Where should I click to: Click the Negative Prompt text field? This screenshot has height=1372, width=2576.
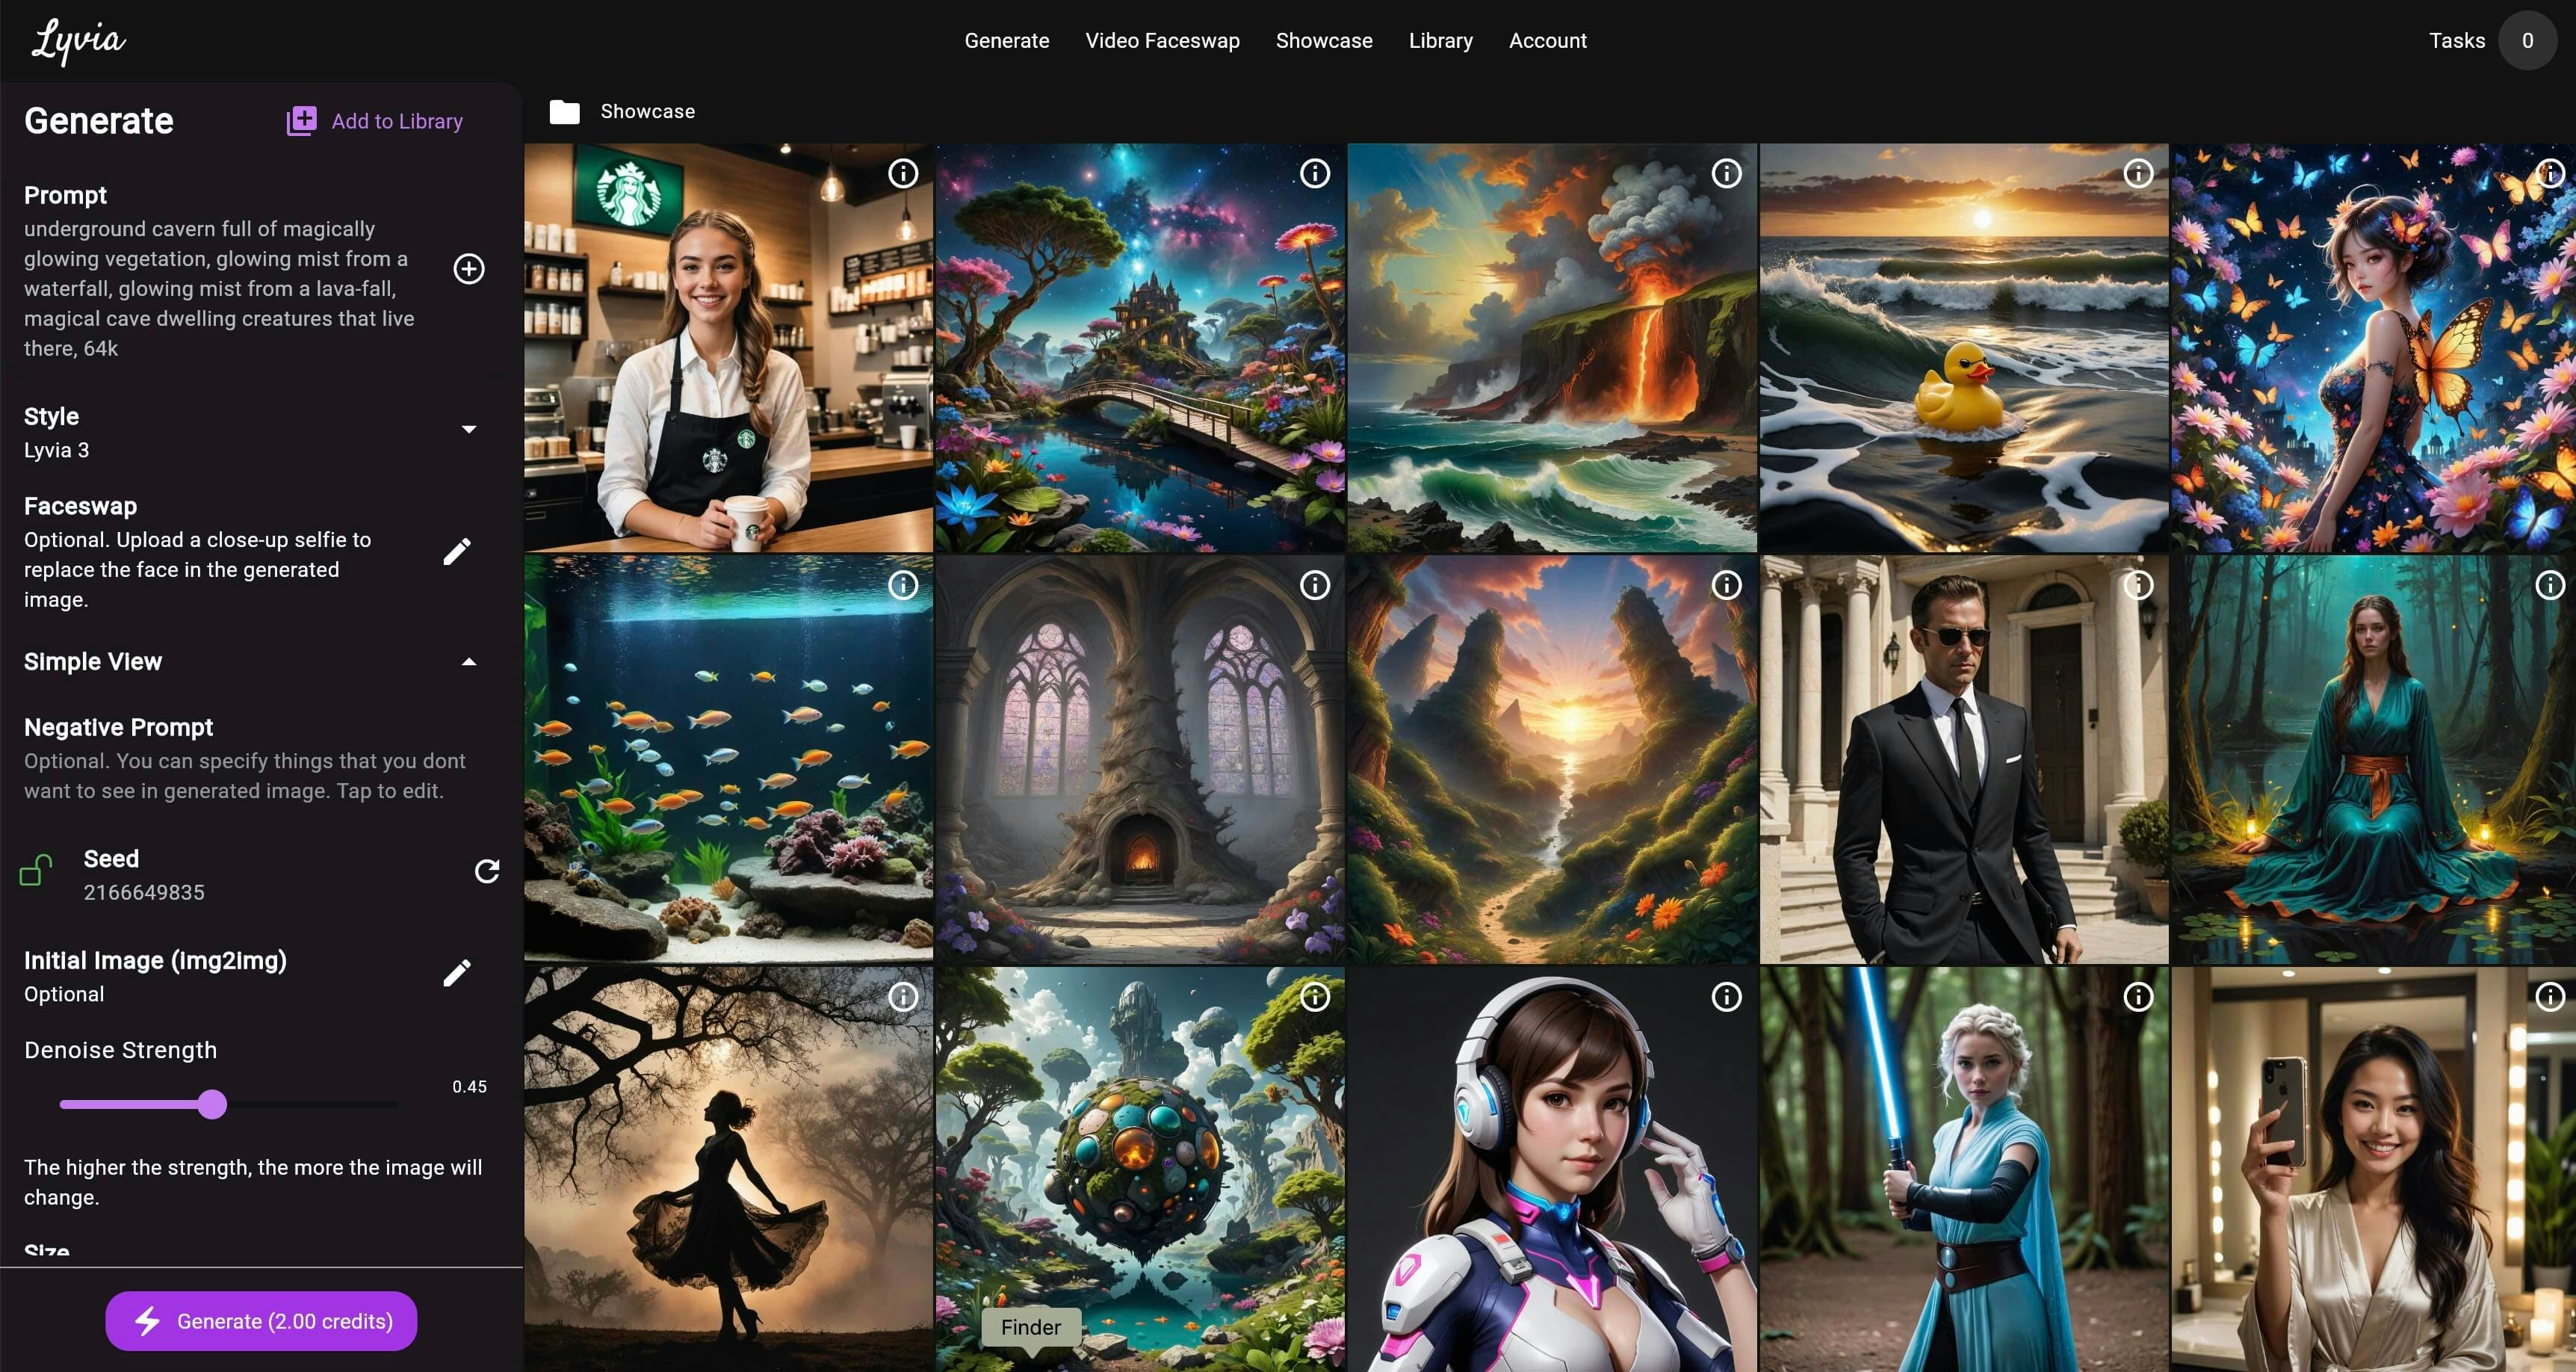[x=245, y=776]
